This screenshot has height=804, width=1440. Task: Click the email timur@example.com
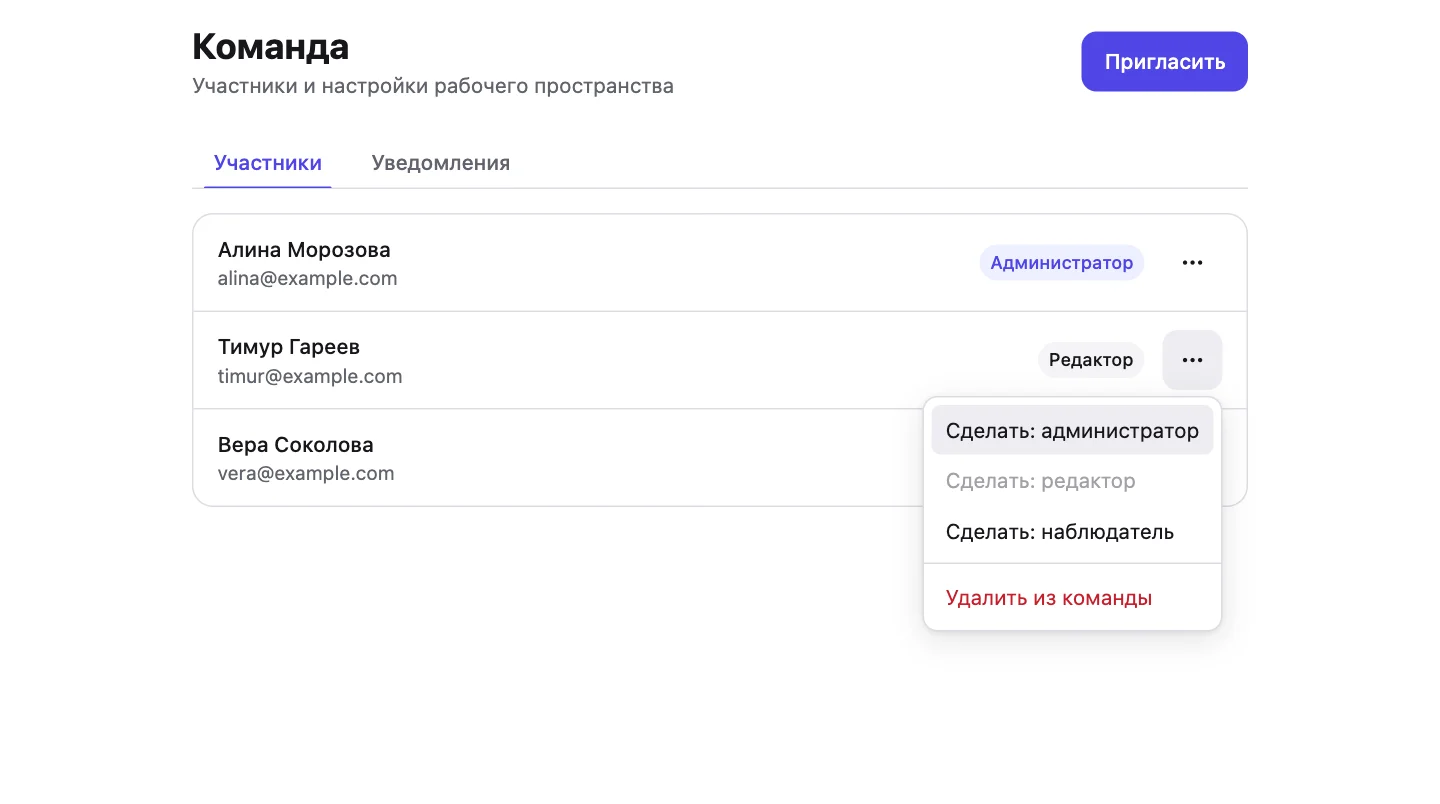point(310,377)
